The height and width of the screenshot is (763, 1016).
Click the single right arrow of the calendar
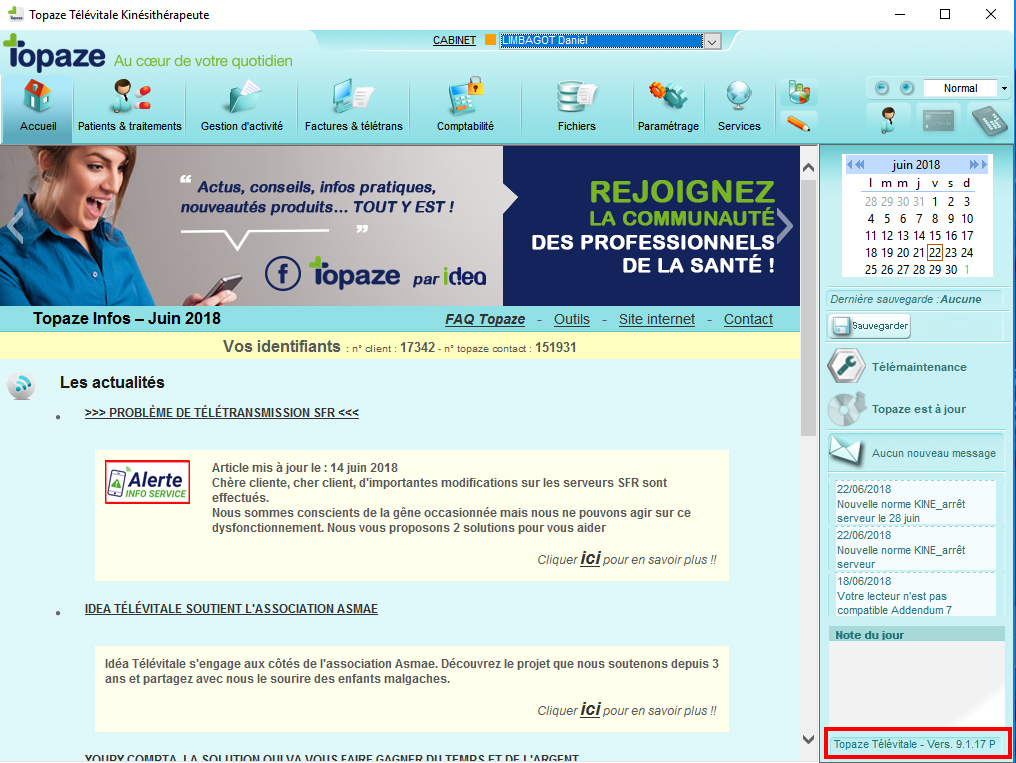[x=984, y=165]
